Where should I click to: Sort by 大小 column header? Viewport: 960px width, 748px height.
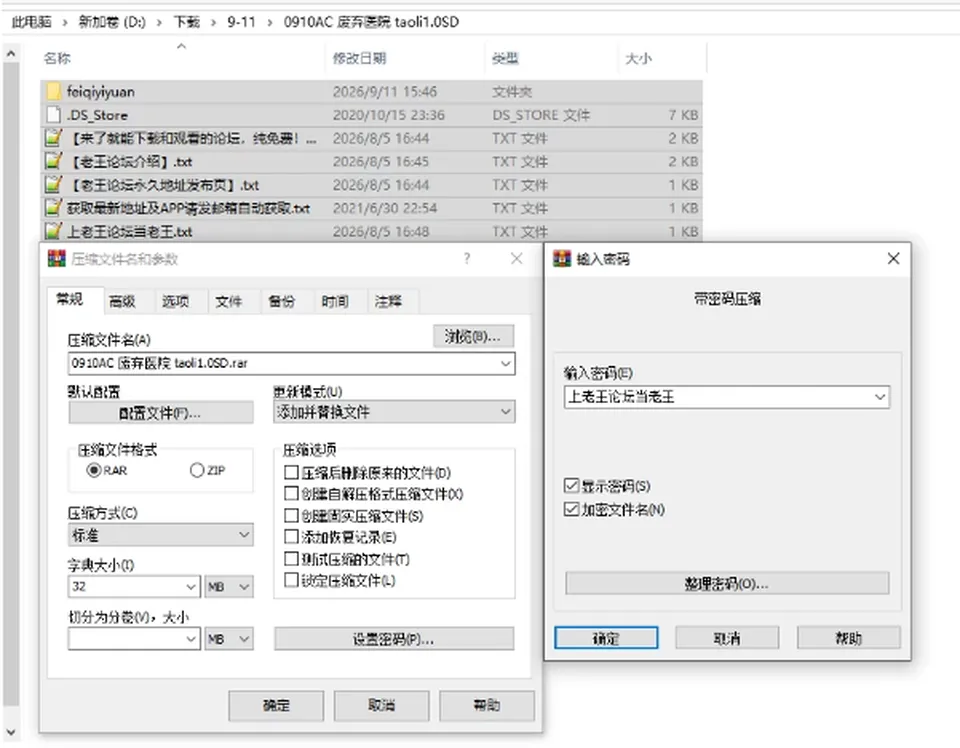coord(638,58)
